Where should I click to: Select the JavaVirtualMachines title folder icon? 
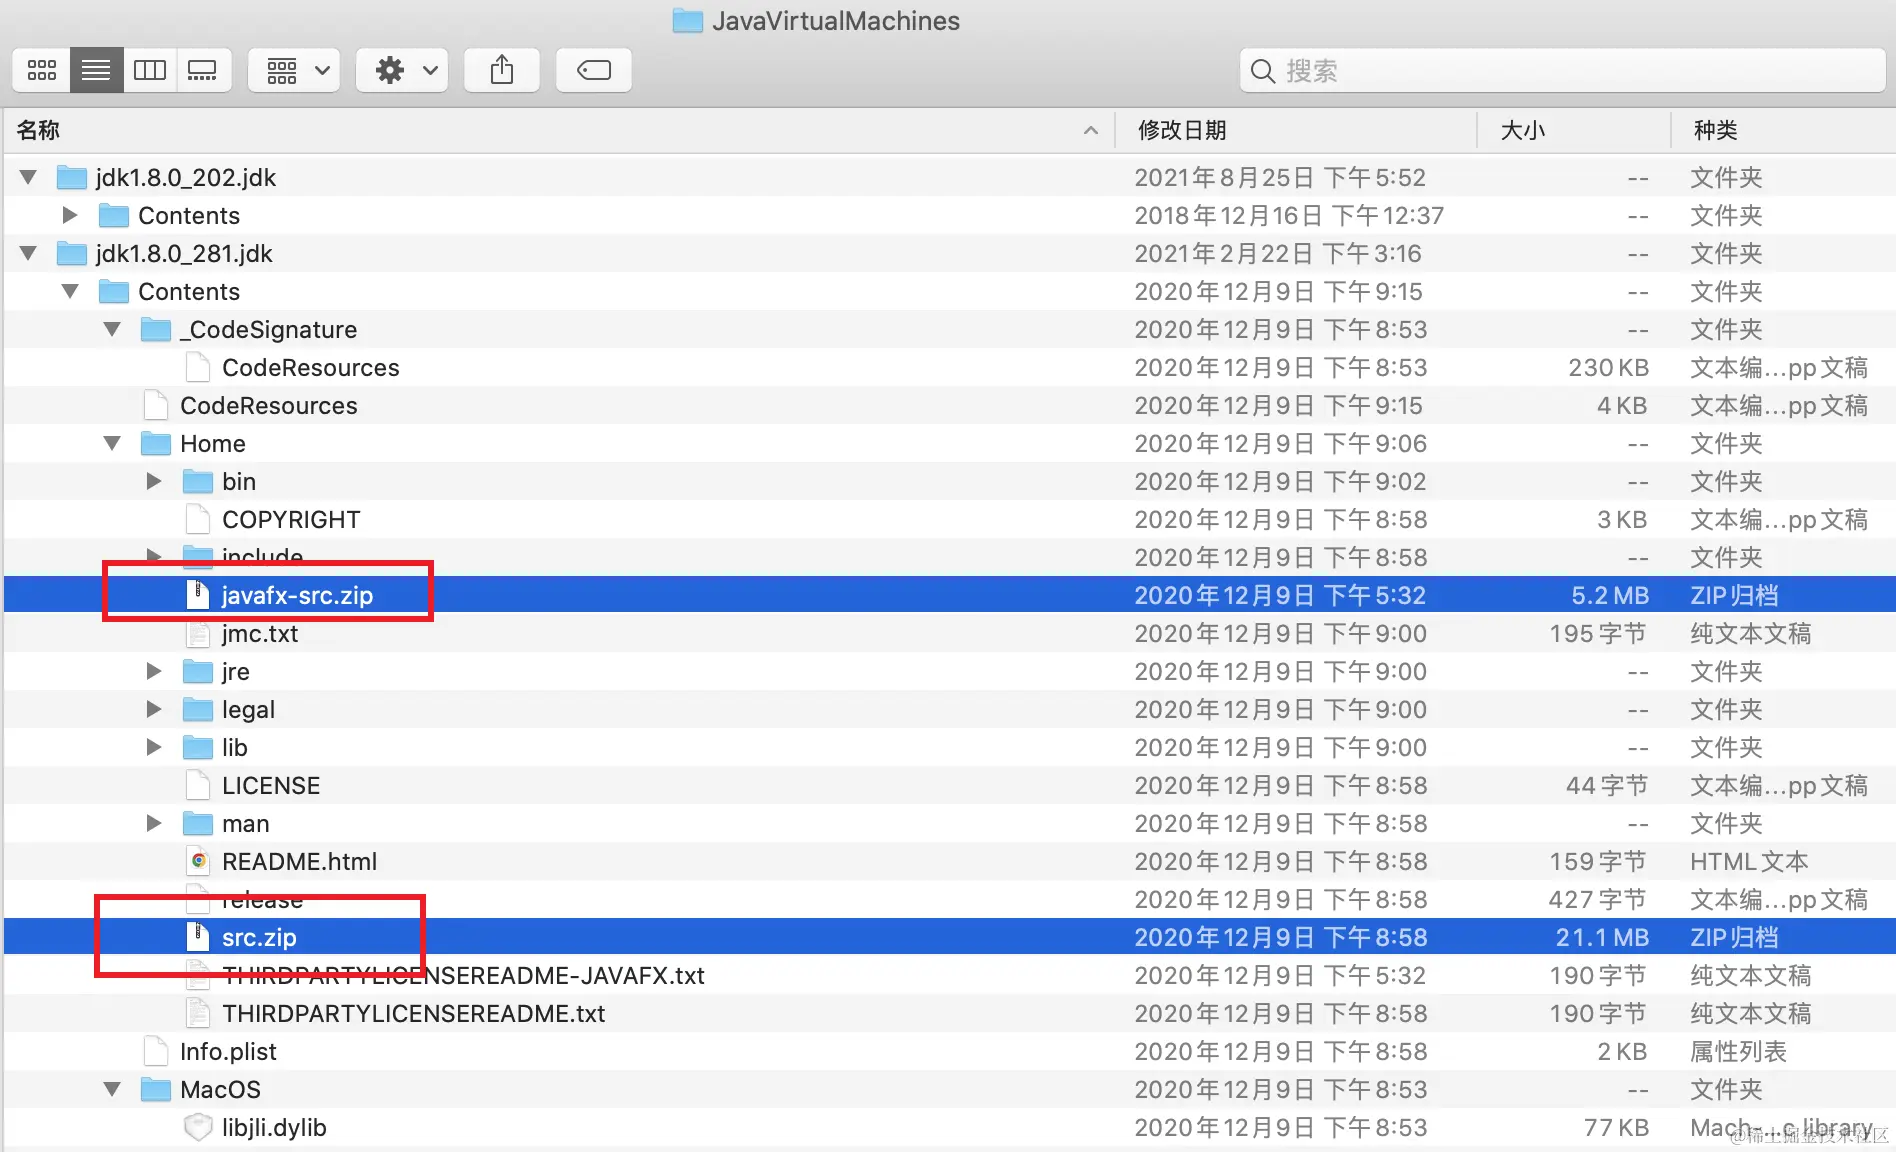pos(688,20)
